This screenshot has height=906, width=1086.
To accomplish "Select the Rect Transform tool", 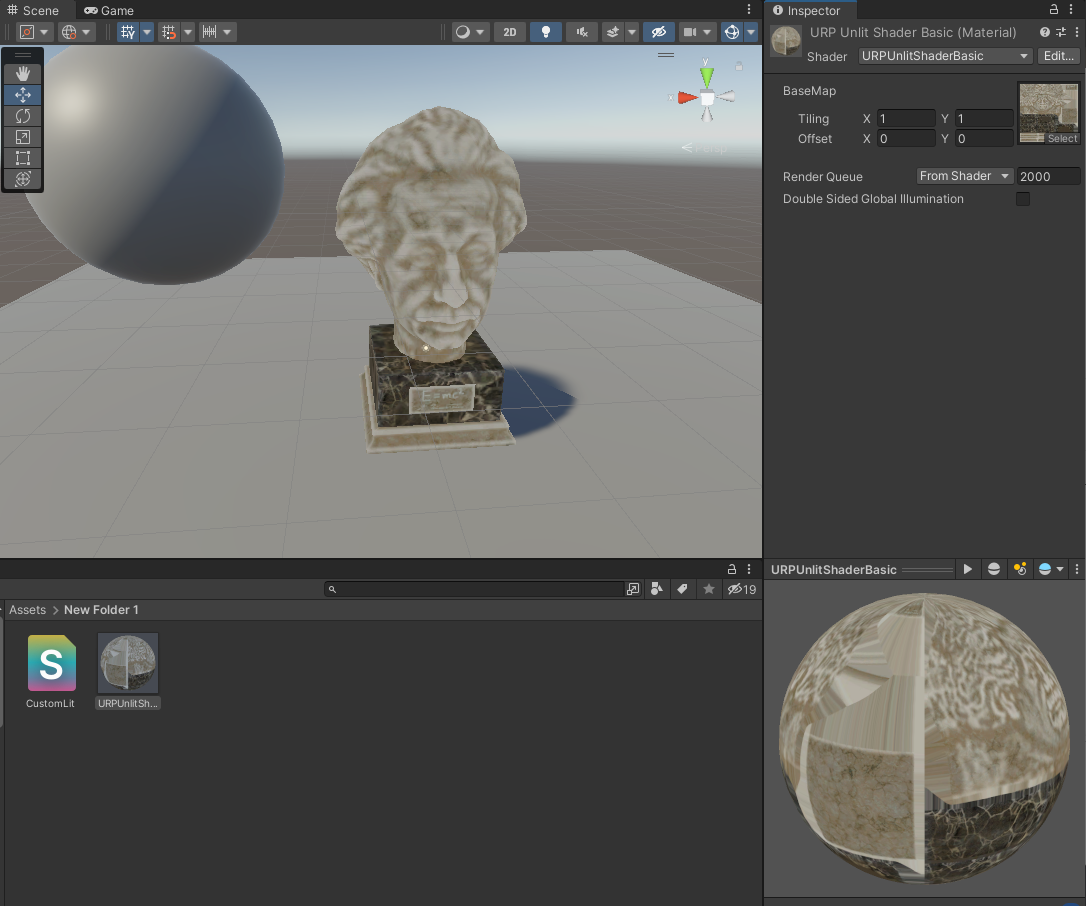I will (23, 158).
